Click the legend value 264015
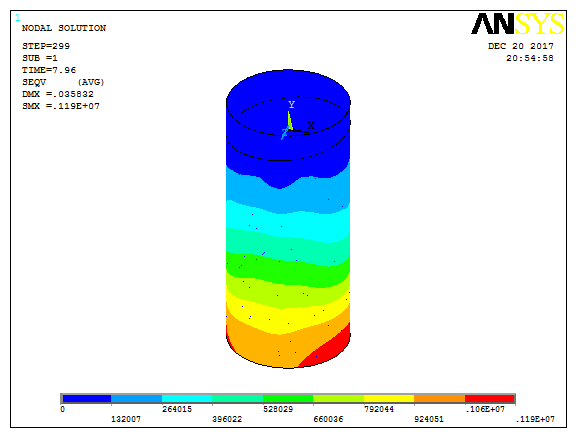This screenshot has width=584, height=438. tap(177, 409)
